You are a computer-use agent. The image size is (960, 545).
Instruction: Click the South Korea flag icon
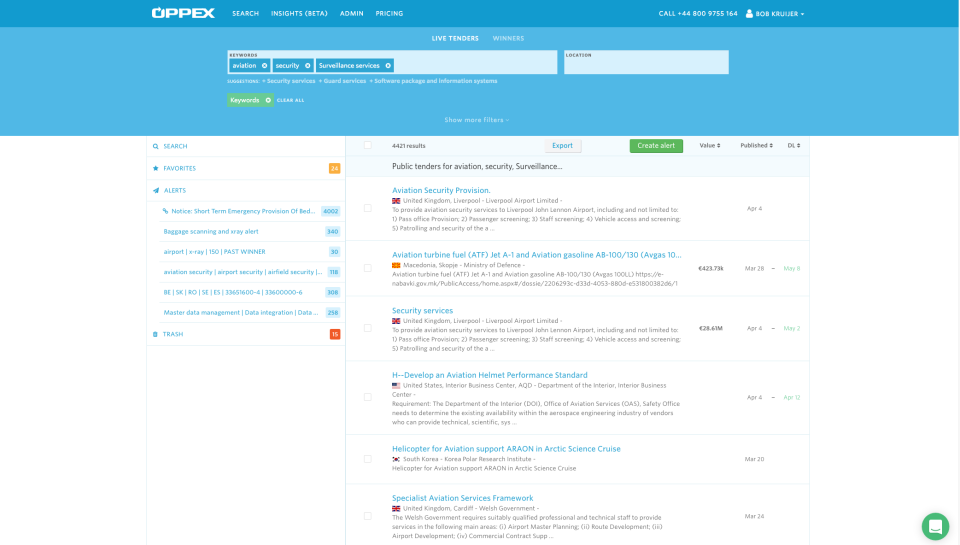tap(396, 459)
